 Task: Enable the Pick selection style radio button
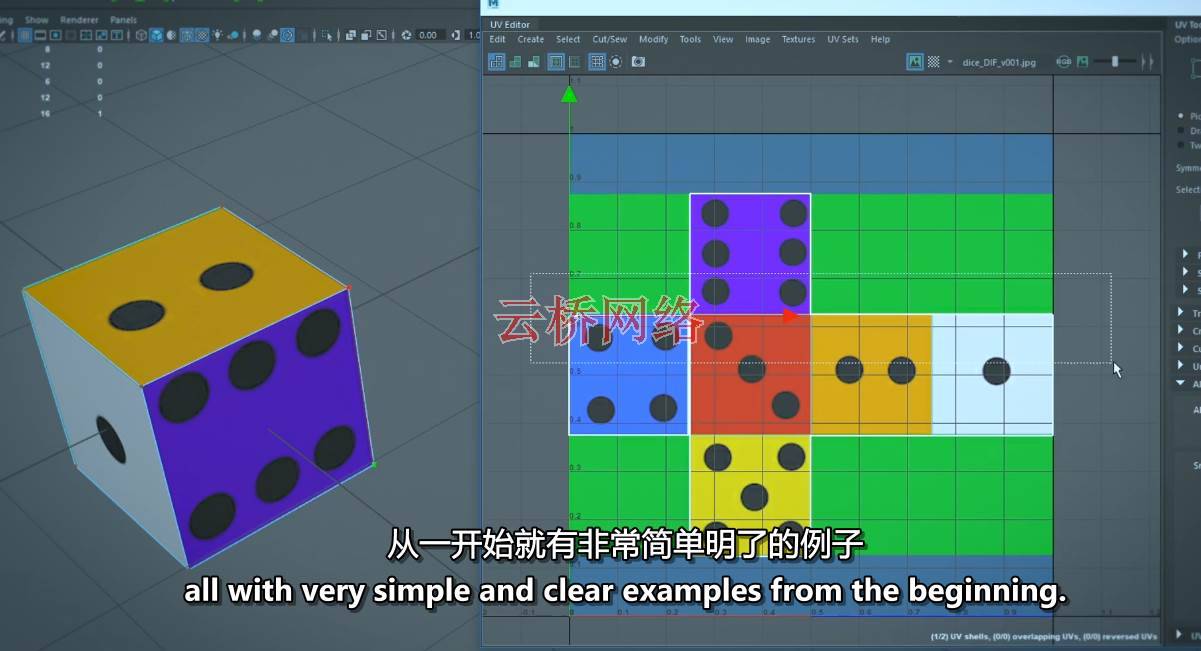(x=1183, y=115)
